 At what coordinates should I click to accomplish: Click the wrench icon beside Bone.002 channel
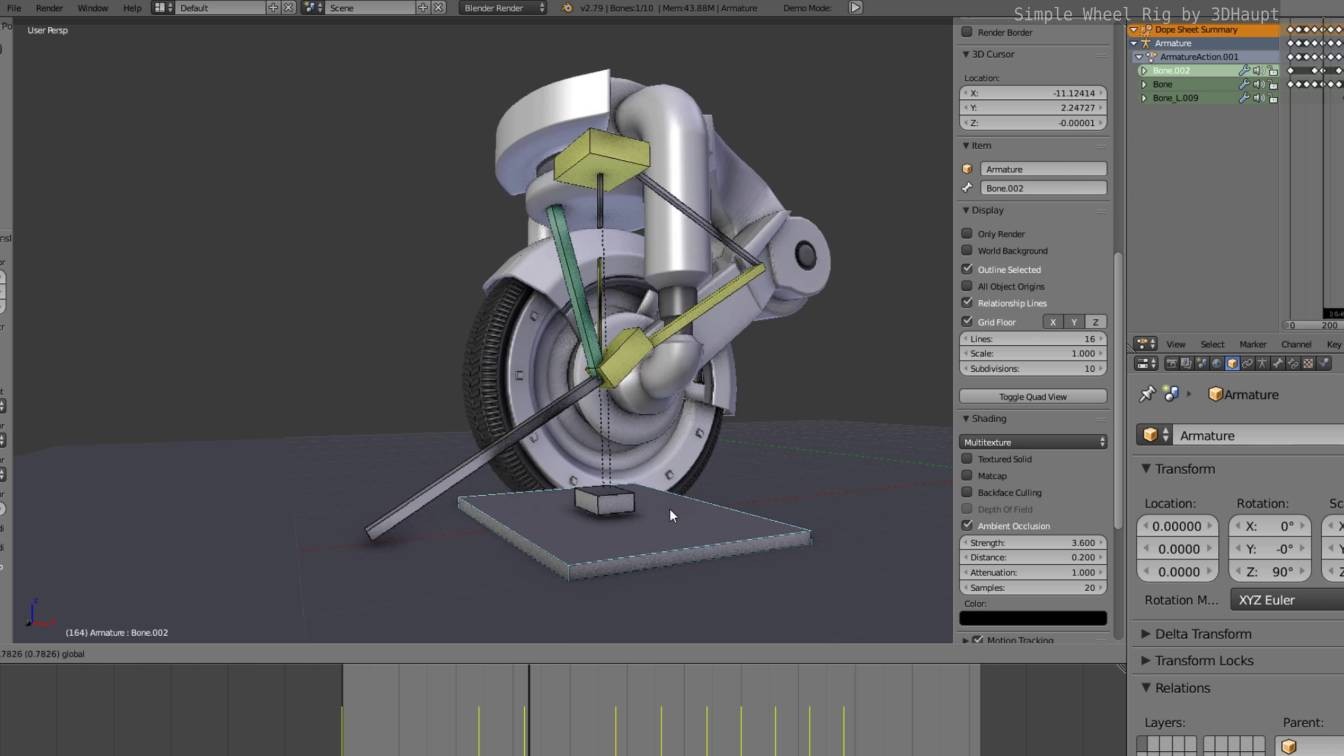pos(1244,70)
